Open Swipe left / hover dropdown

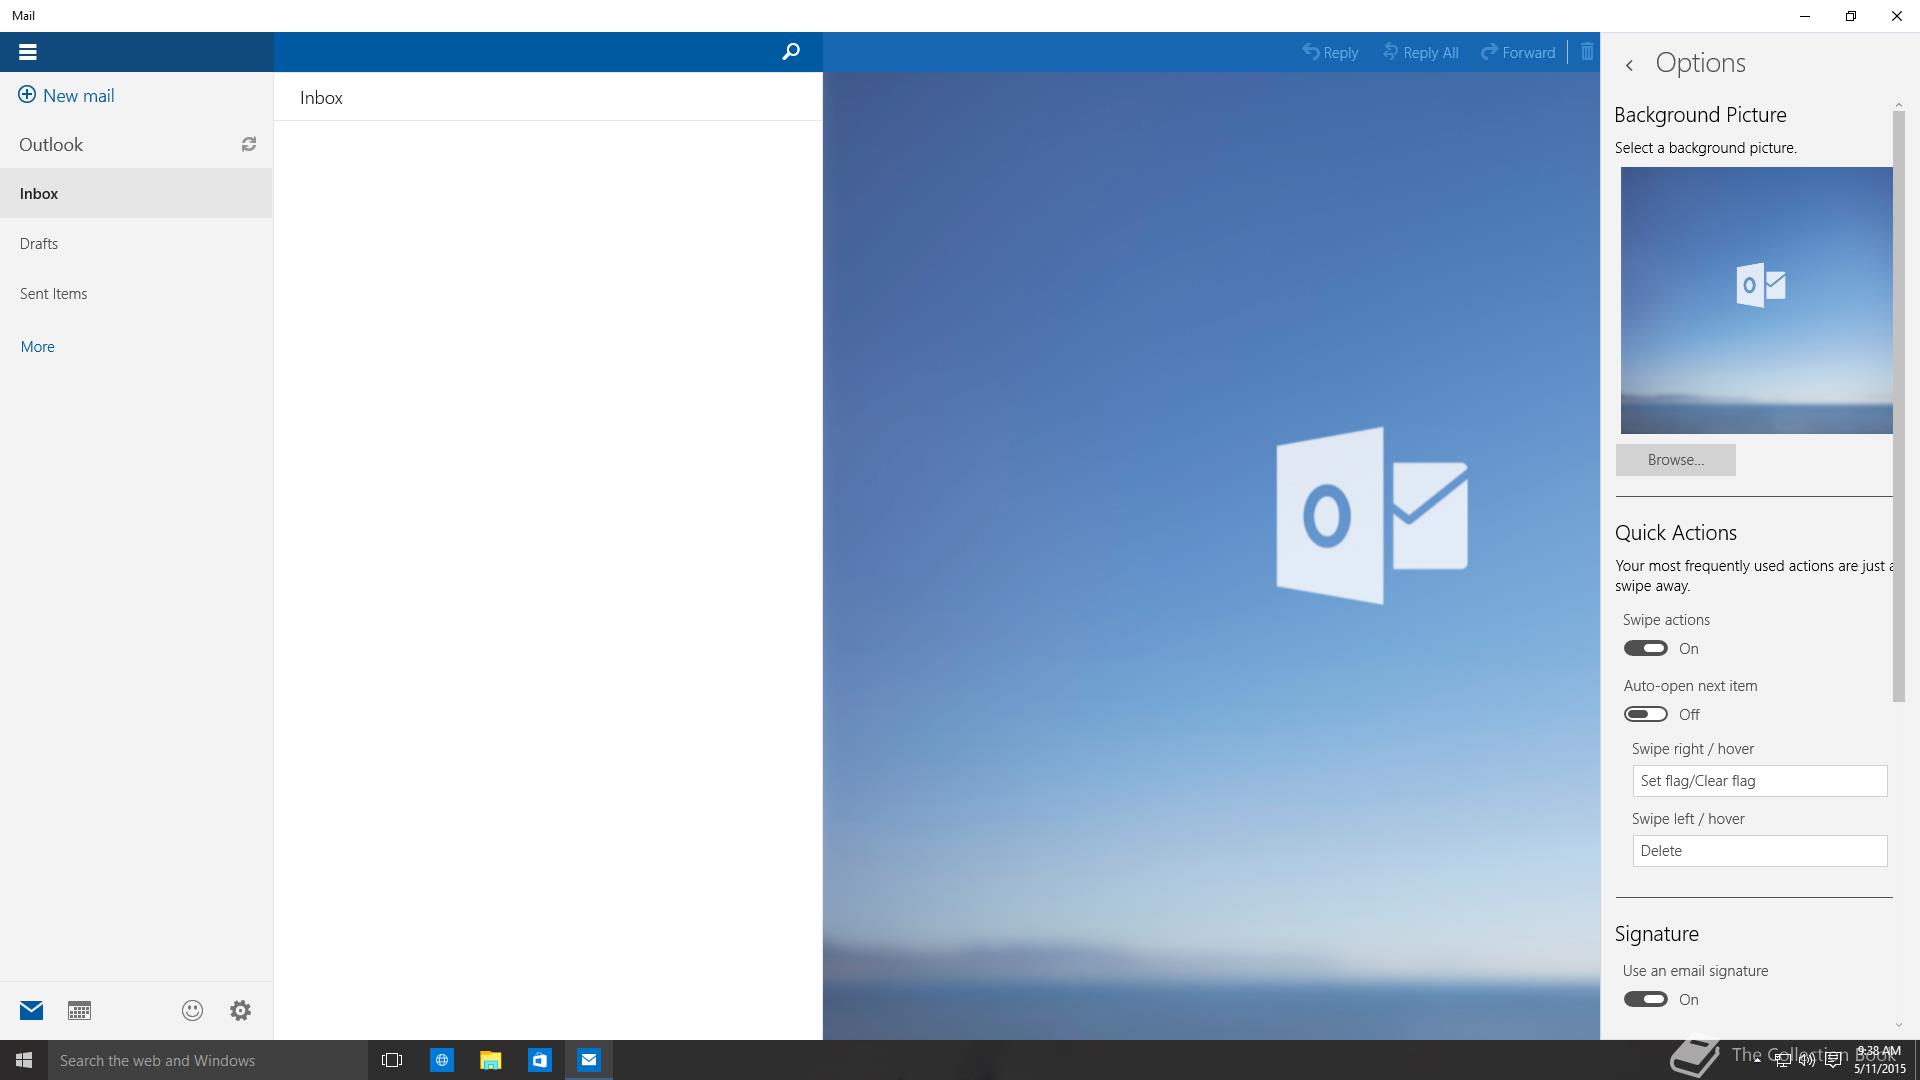(x=1759, y=851)
